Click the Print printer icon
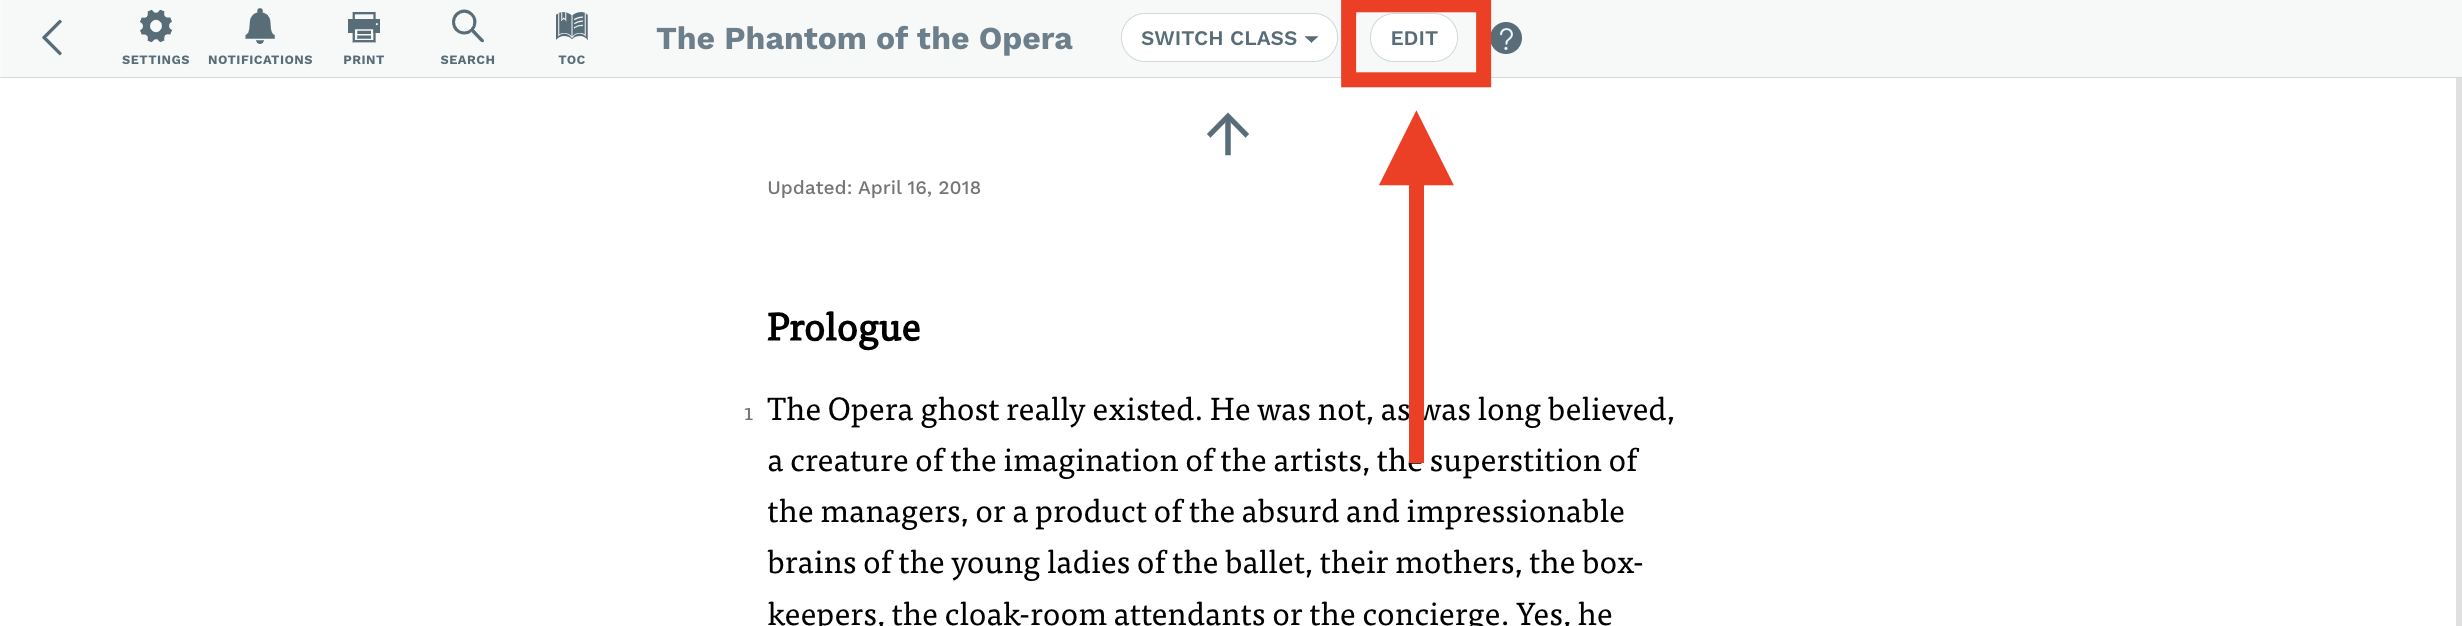 [x=364, y=27]
